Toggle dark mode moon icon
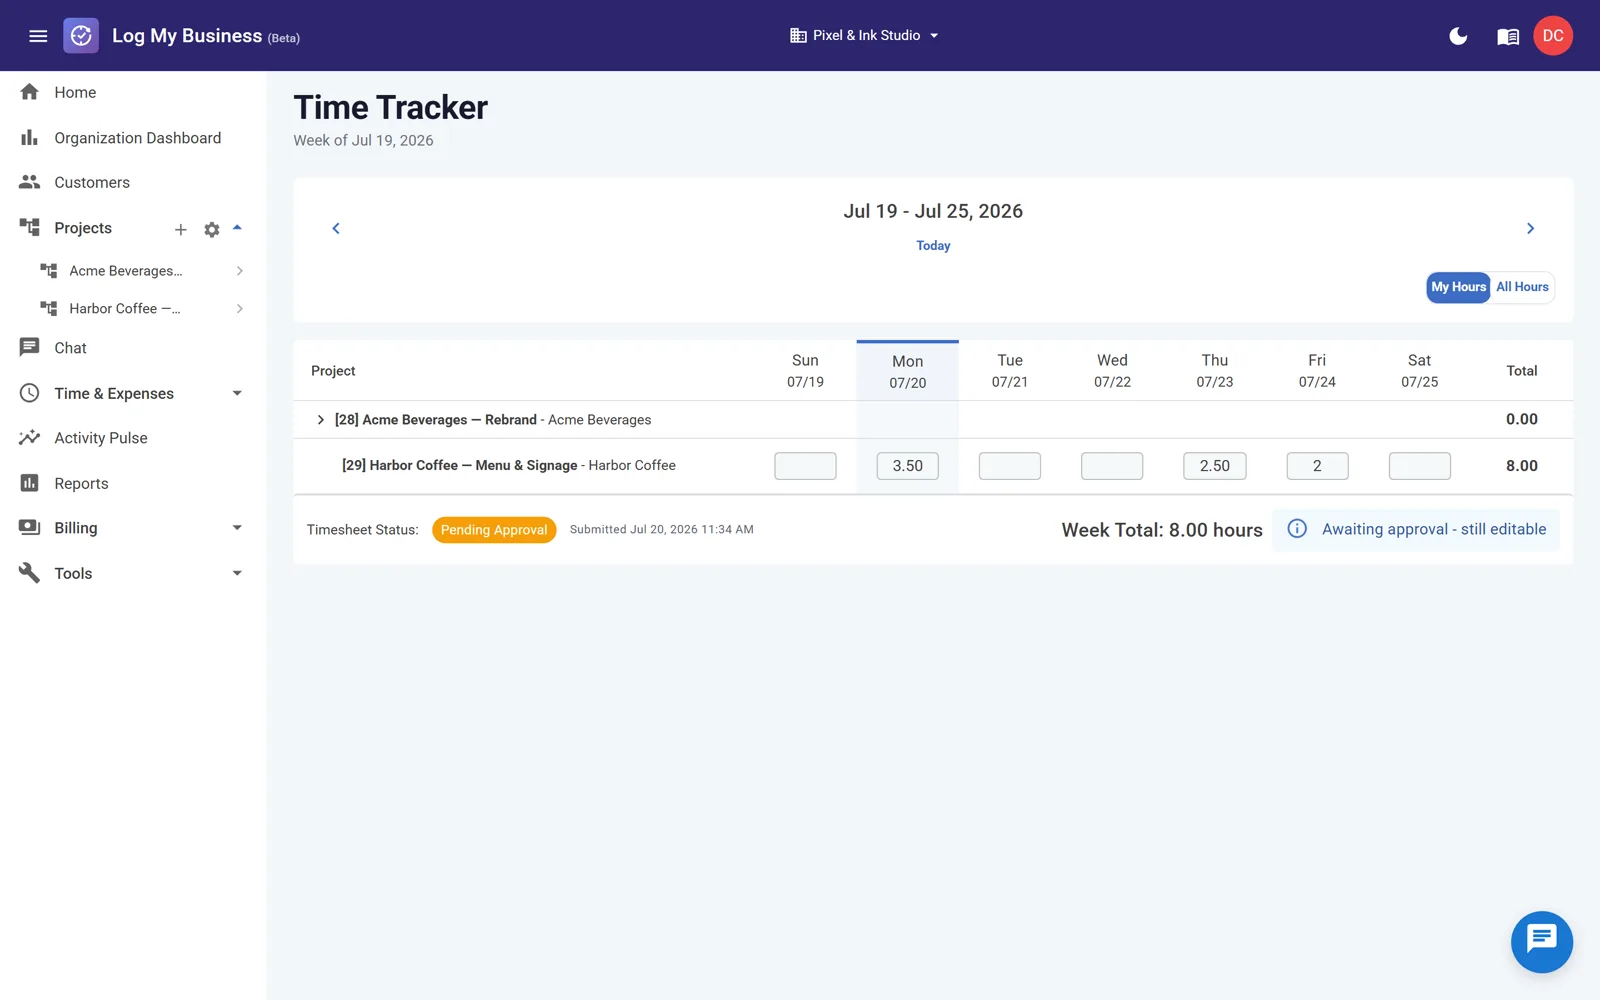This screenshot has width=1600, height=1000. point(1458,36)
